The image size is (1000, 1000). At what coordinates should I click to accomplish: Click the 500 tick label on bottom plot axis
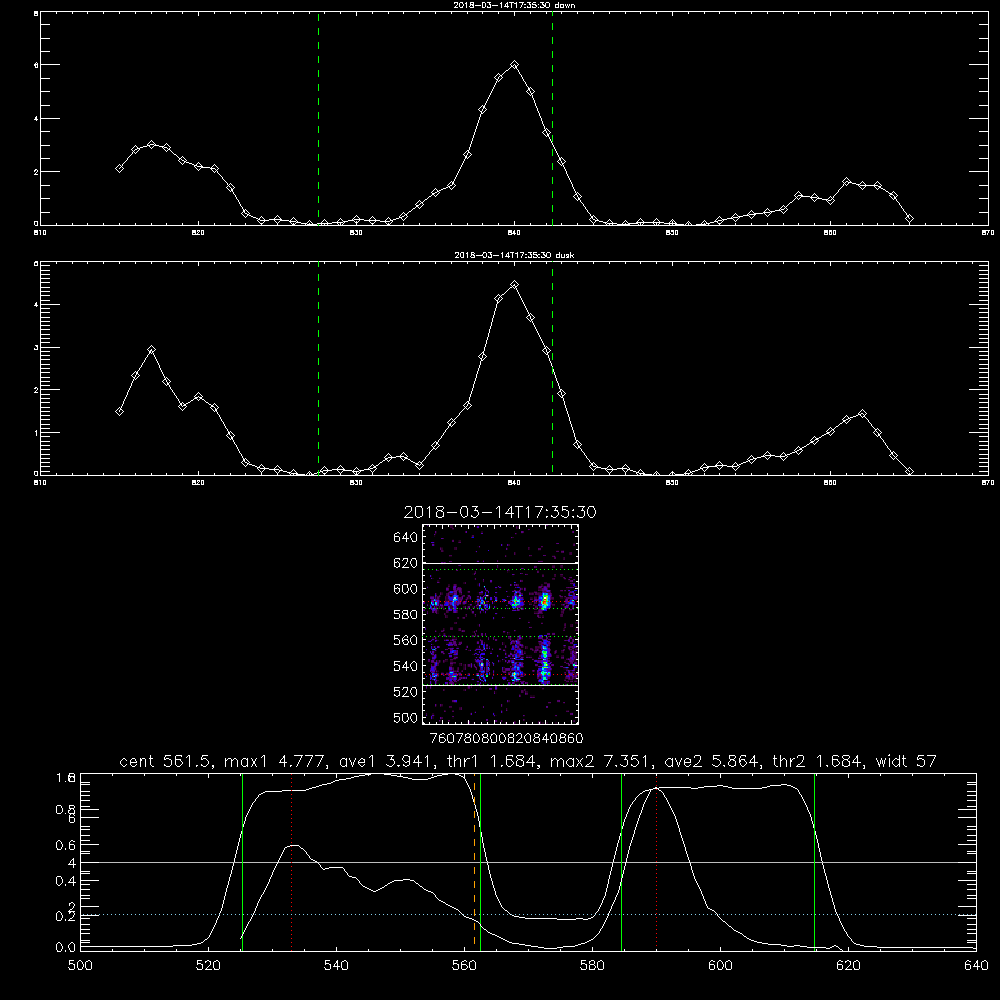pyautogui.click(x=80, y=966)
